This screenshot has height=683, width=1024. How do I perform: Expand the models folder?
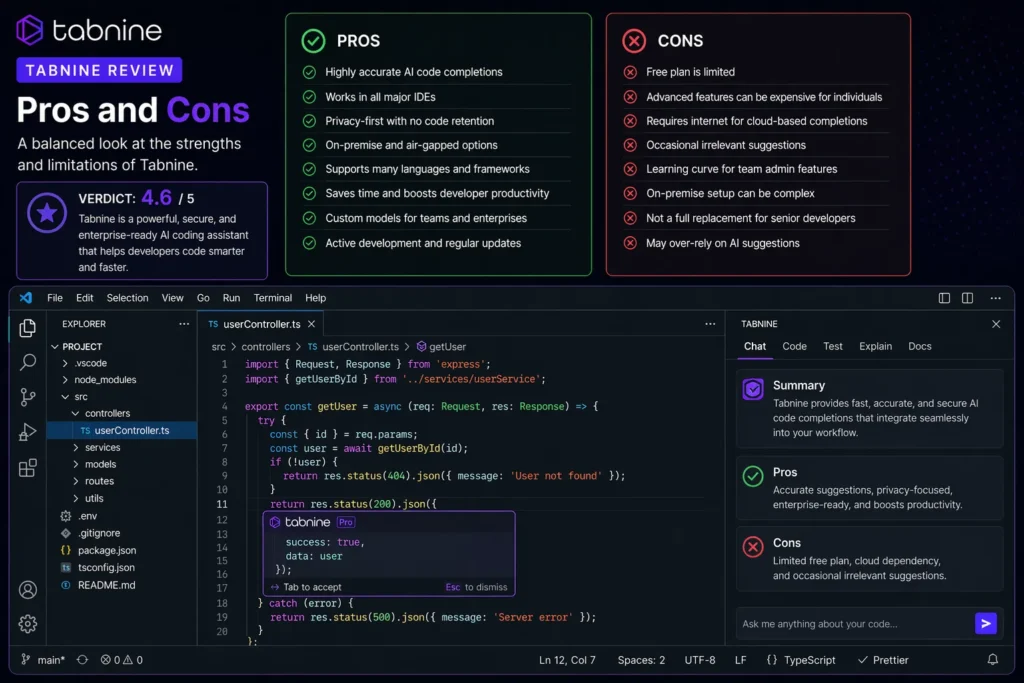click(76, 464)
